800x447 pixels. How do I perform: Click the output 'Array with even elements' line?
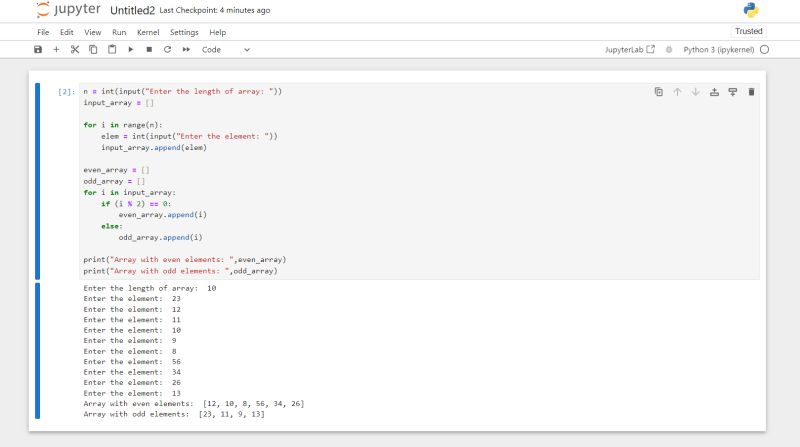click(x=194, y=404)
